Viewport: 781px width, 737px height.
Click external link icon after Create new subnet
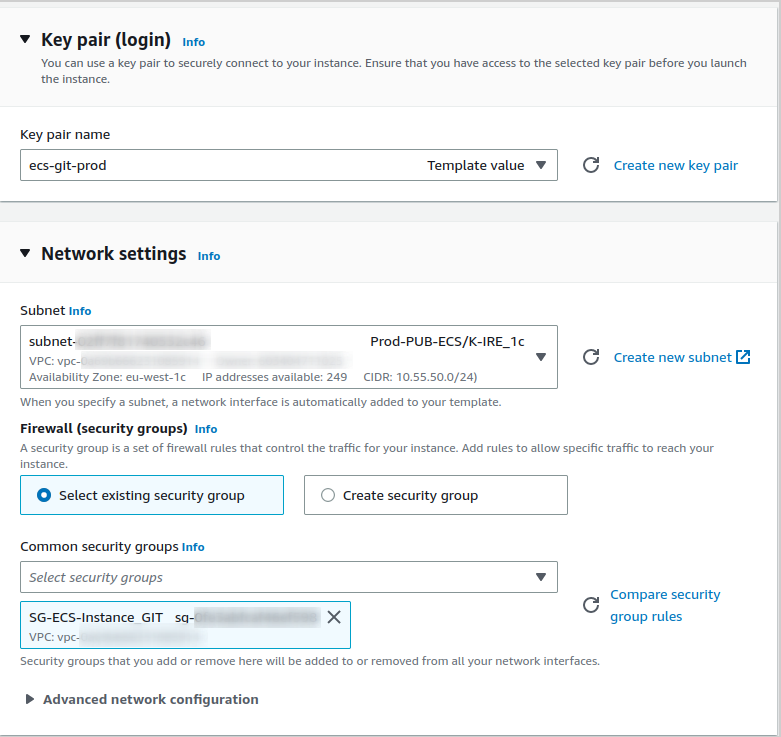click(x=743, y=357)
